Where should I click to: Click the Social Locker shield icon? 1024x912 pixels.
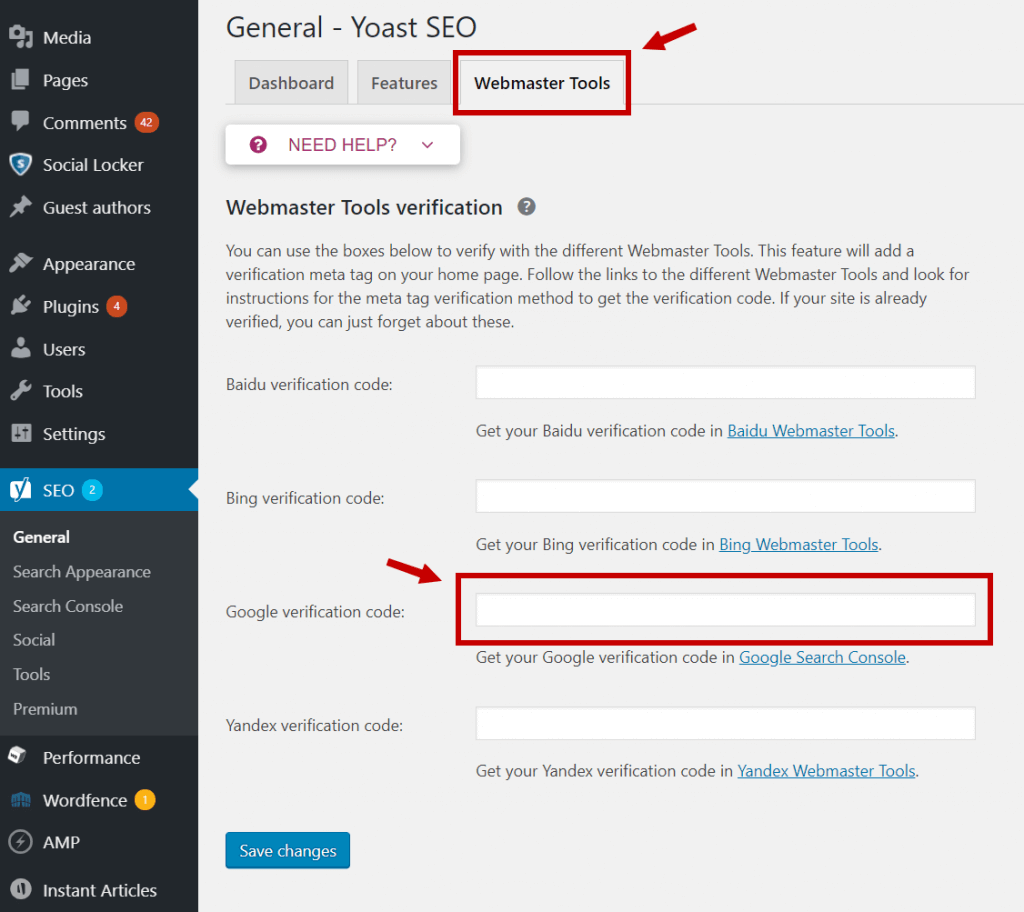click(x=21, y=165)
